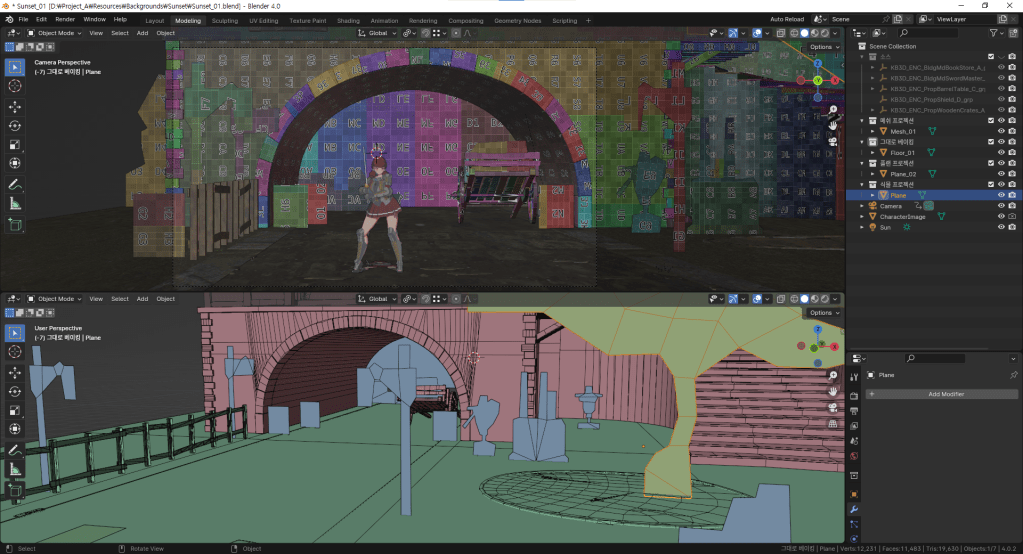Click the blue Z axis gizmo in bottom viewport

pos(818,328)
